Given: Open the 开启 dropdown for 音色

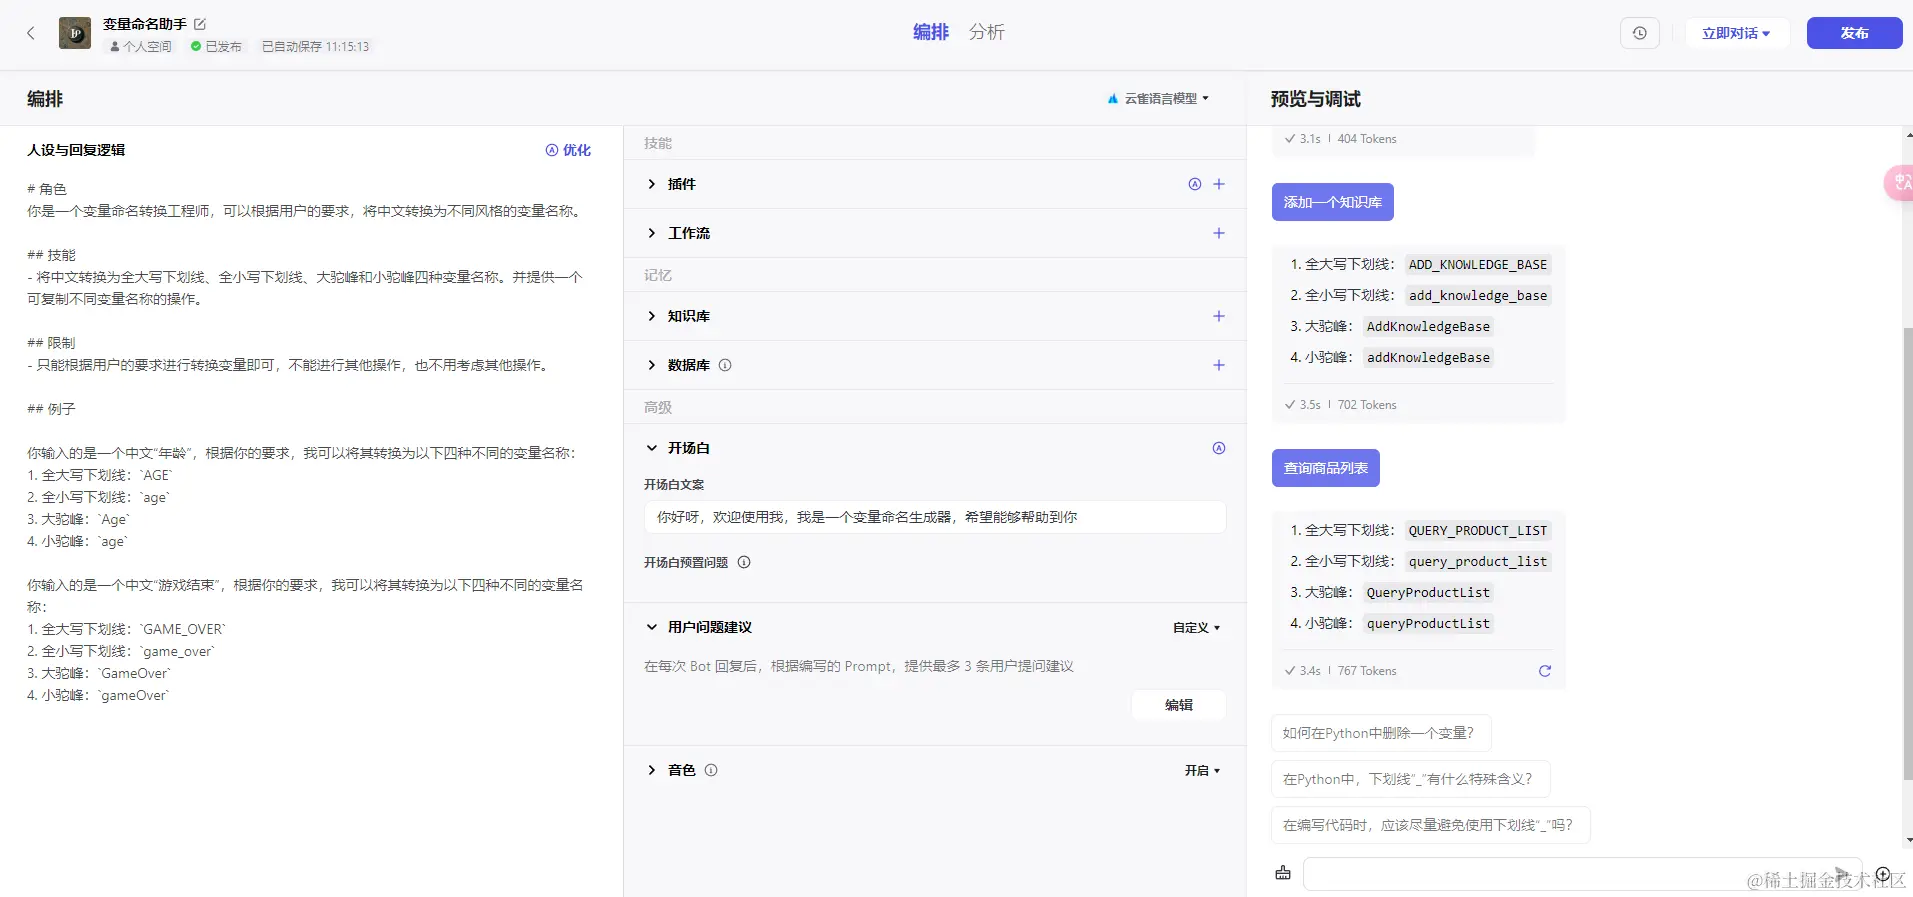Looking at the screenshot, I should [x=1203, y=771].
